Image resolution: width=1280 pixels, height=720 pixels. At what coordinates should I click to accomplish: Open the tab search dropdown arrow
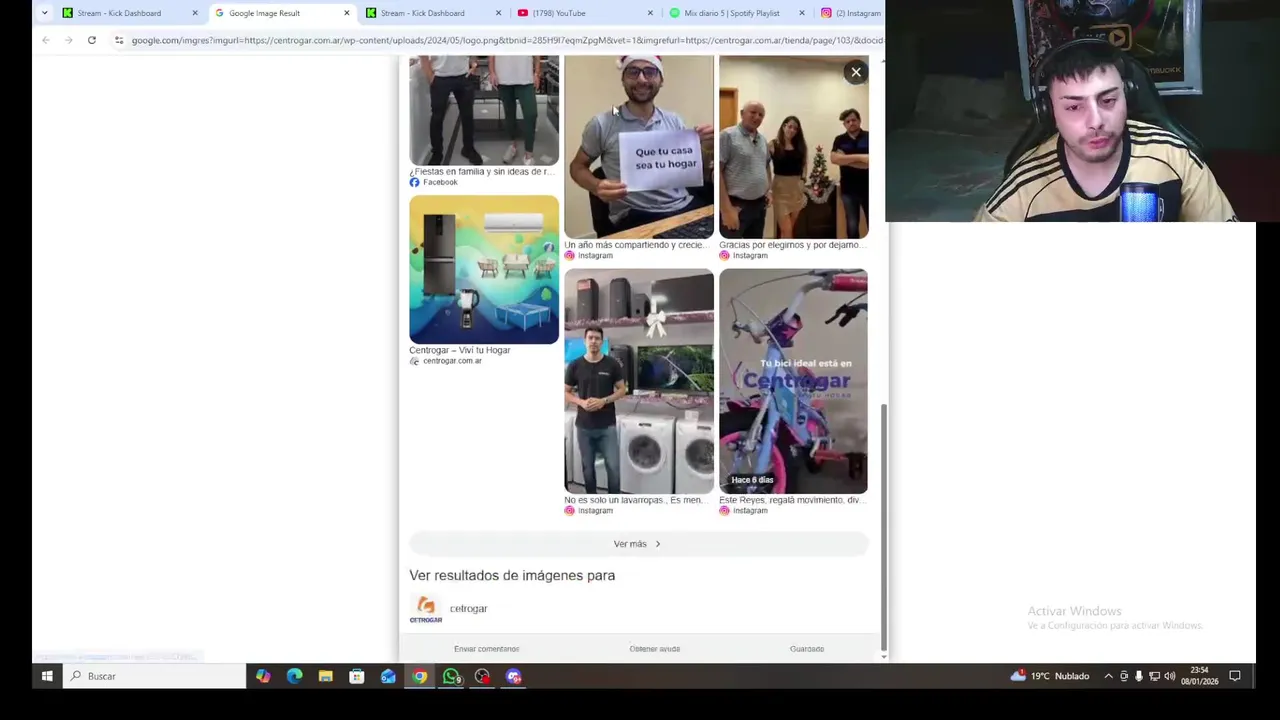[x=44, y=13]
